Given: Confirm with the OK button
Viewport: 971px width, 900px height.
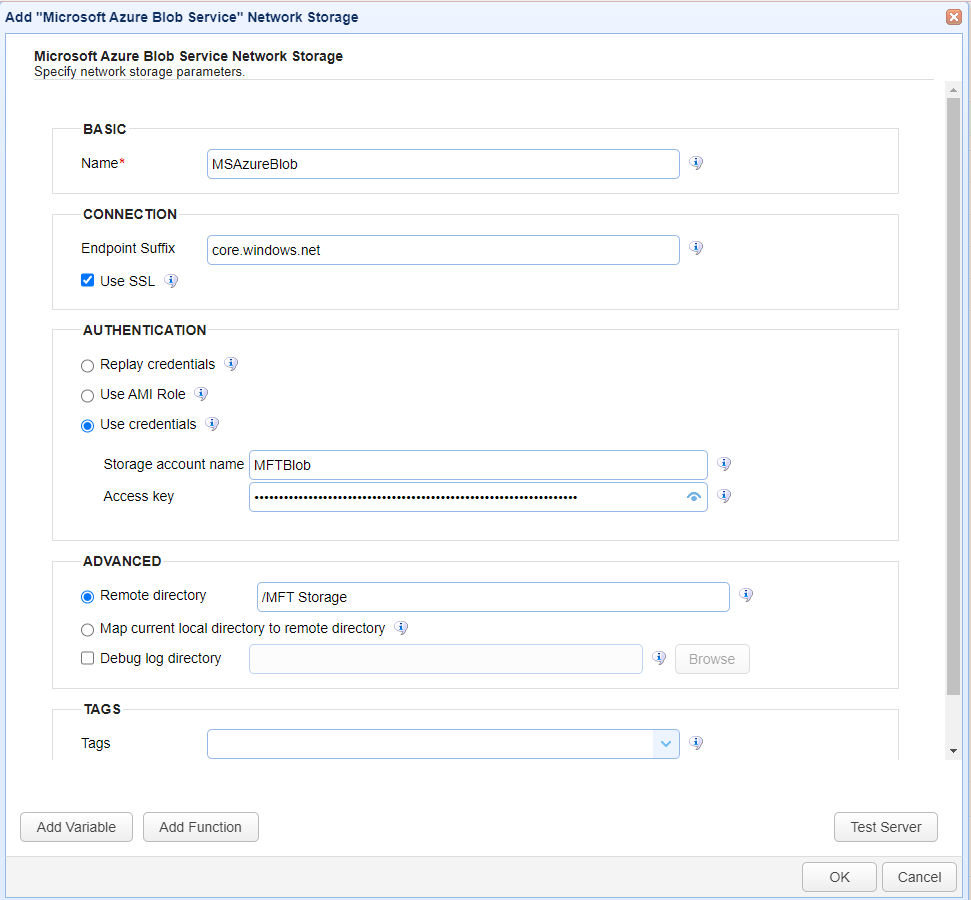Looking at the screenshot, I should (x=839, y=877).
